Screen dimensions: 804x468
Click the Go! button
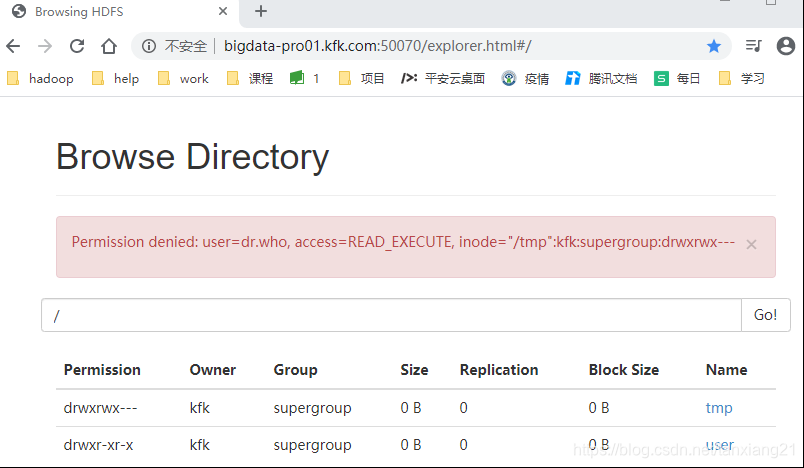coord(766,315)
